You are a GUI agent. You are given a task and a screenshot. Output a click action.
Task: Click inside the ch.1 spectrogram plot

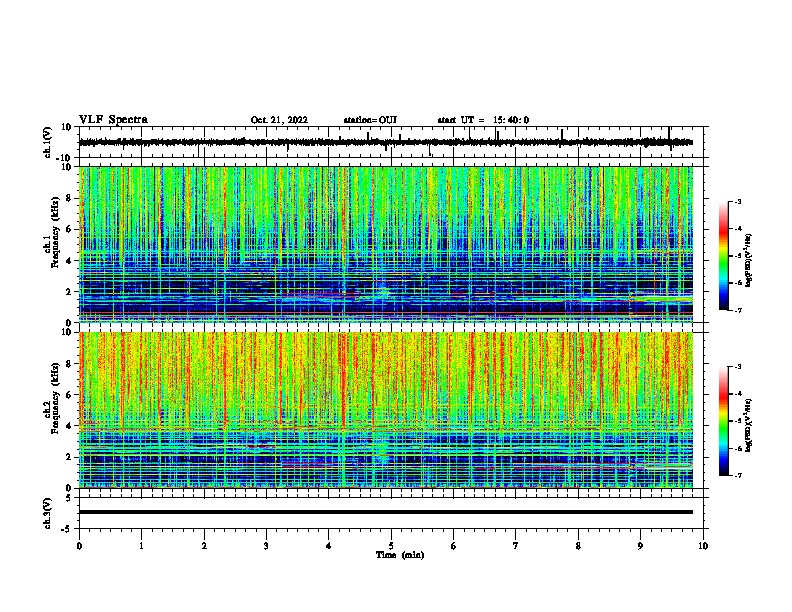[x=385, y=244]
